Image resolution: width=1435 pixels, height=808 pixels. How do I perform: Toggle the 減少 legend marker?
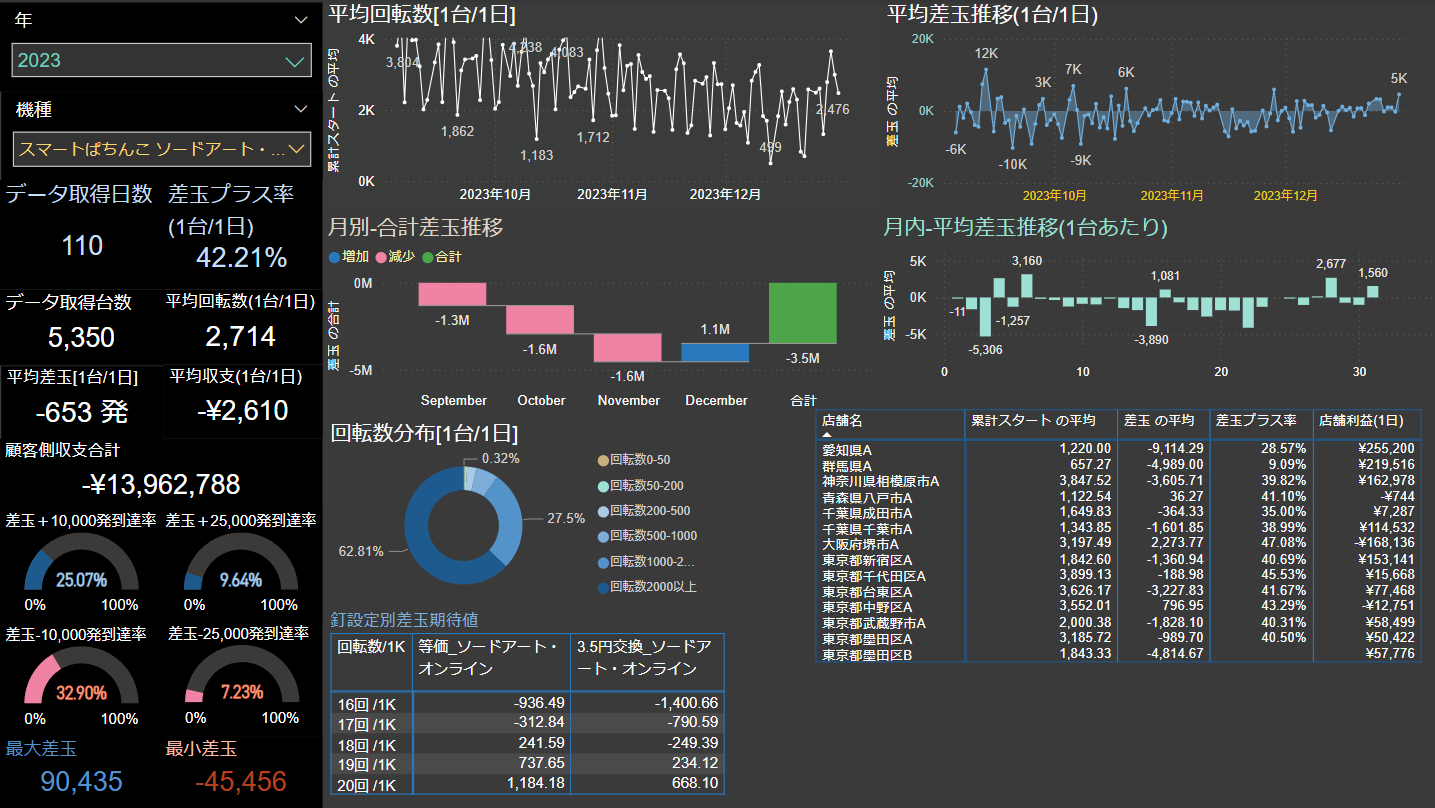tap(381, 257)
